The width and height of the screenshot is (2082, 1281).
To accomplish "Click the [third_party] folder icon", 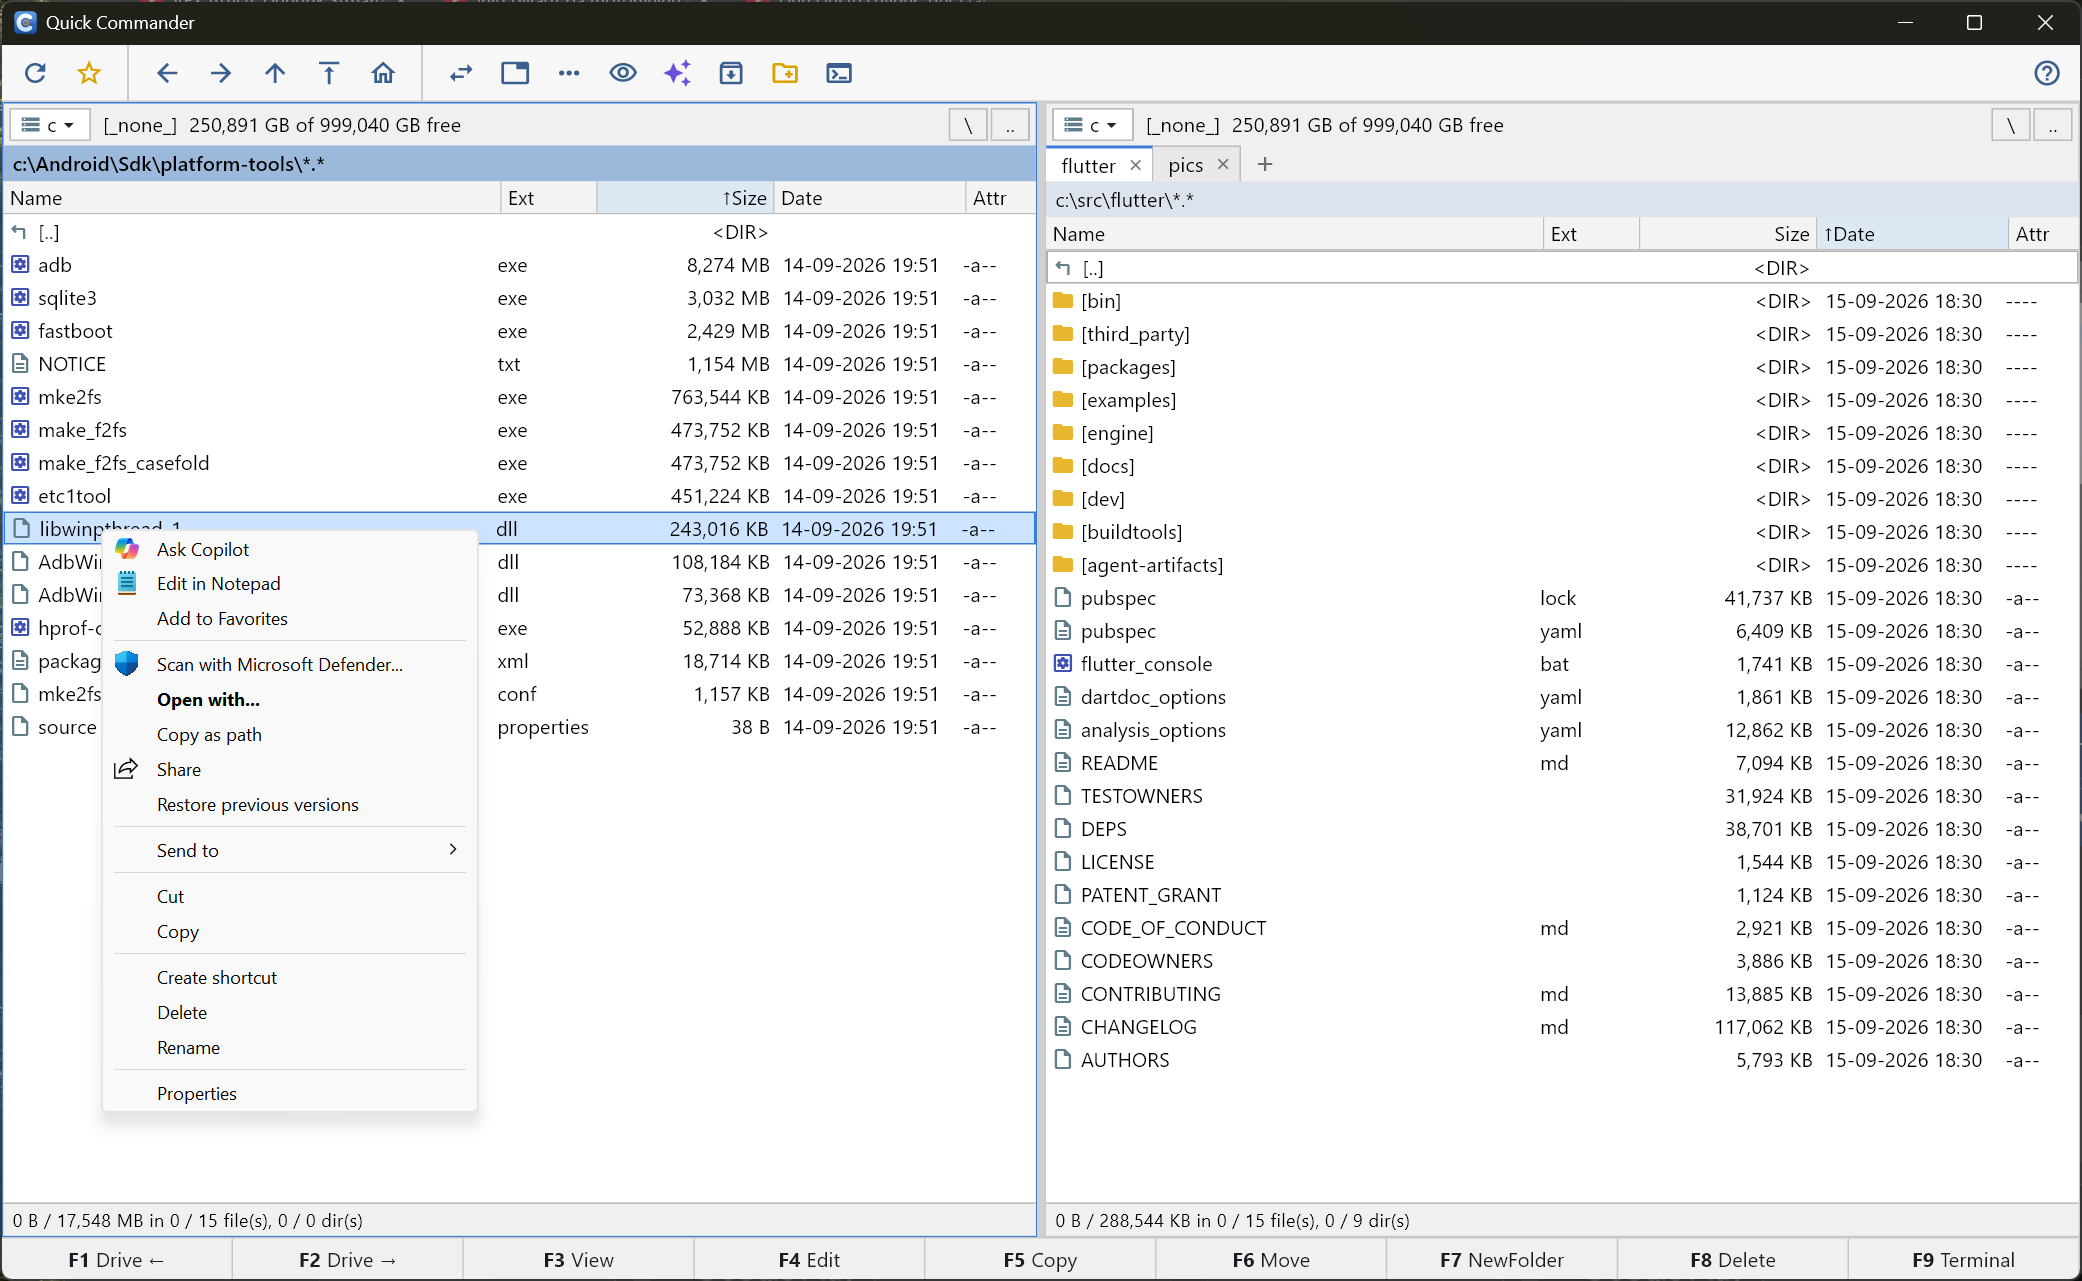I will point(1063,333).
